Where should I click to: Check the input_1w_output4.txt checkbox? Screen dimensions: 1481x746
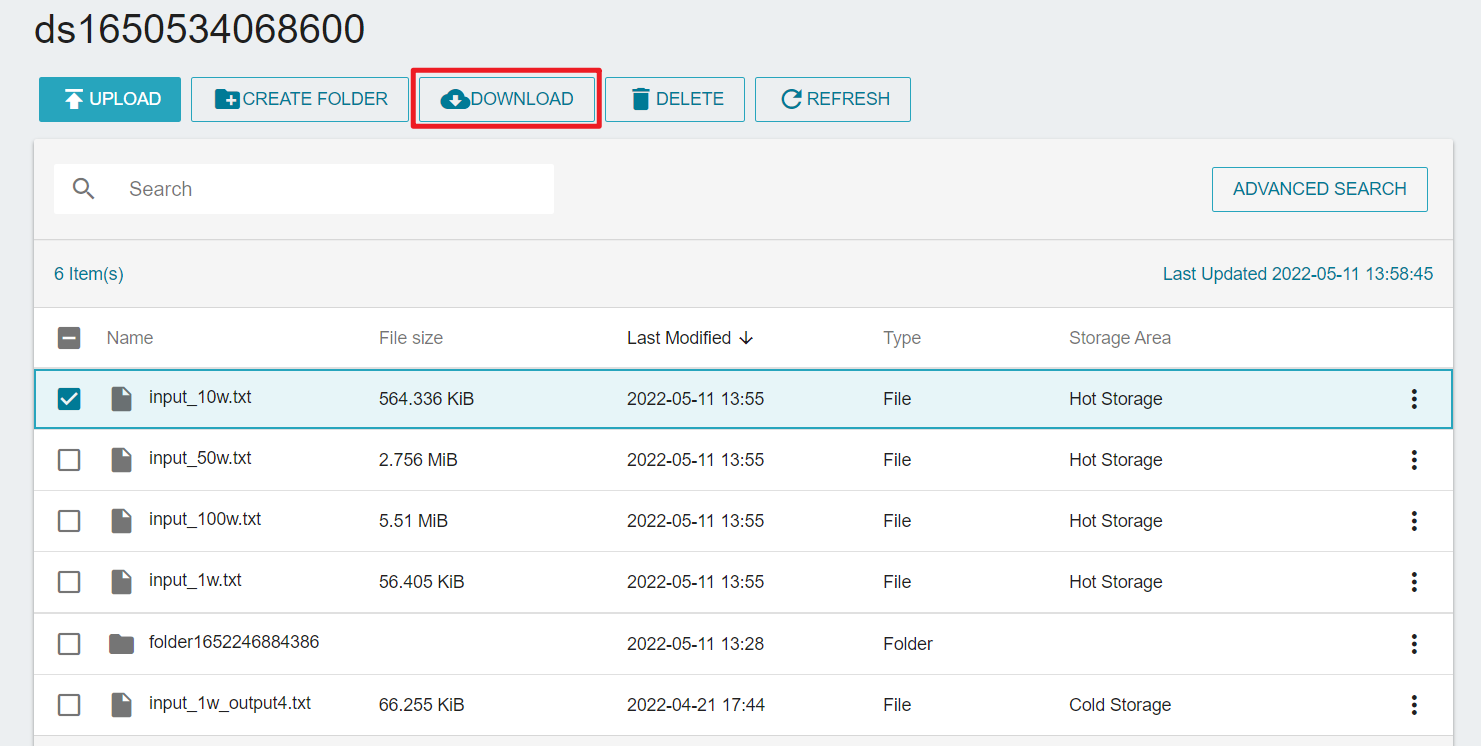[69, 705]
